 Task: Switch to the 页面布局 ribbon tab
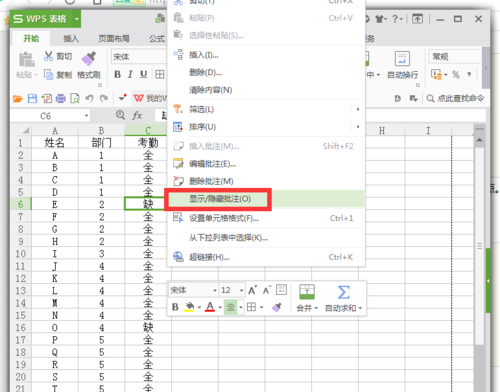[114, 39]
